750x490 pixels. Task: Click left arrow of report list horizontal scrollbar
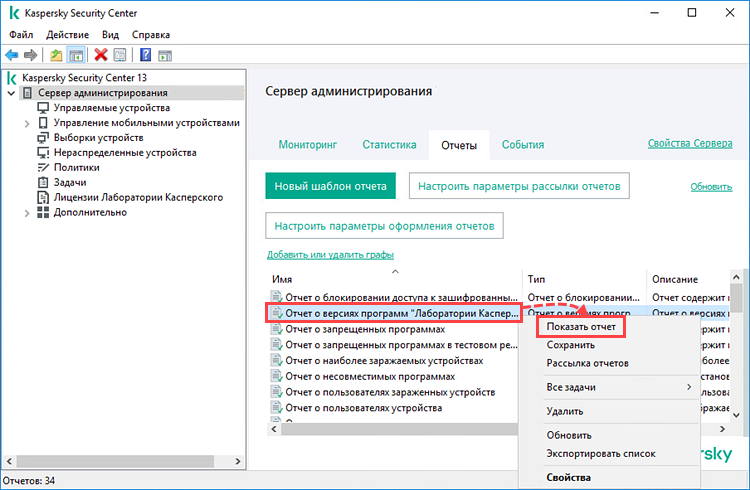click(x=274, y=429)
